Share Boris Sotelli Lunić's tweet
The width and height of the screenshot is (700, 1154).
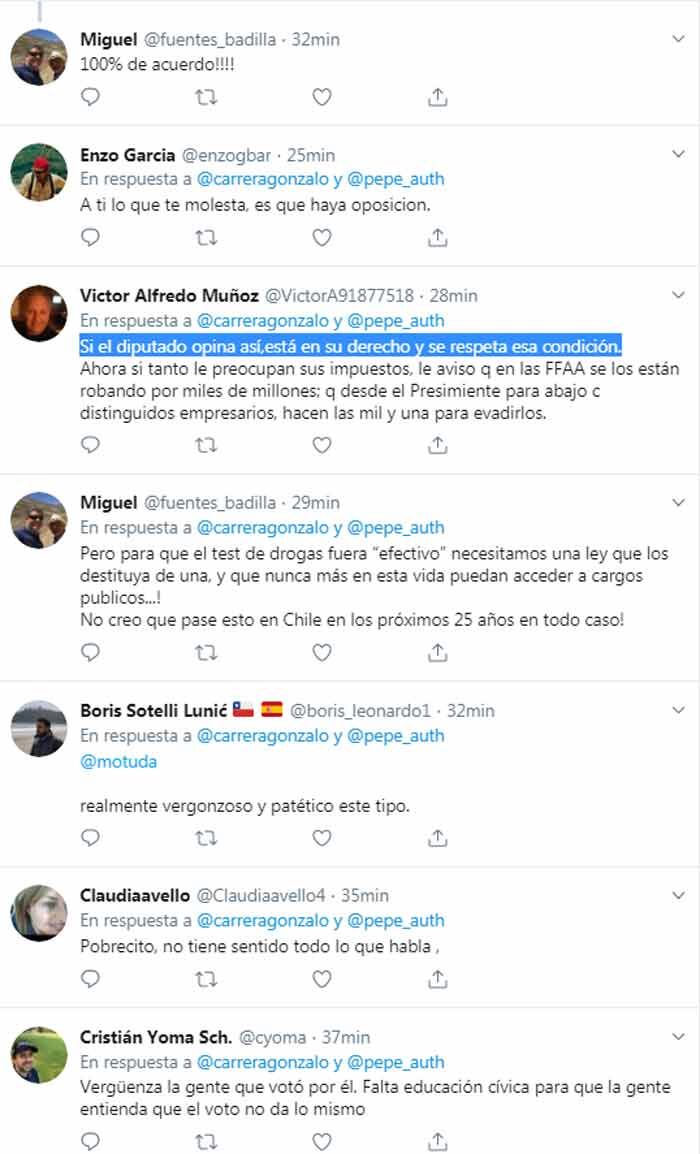tap(437, 838)
